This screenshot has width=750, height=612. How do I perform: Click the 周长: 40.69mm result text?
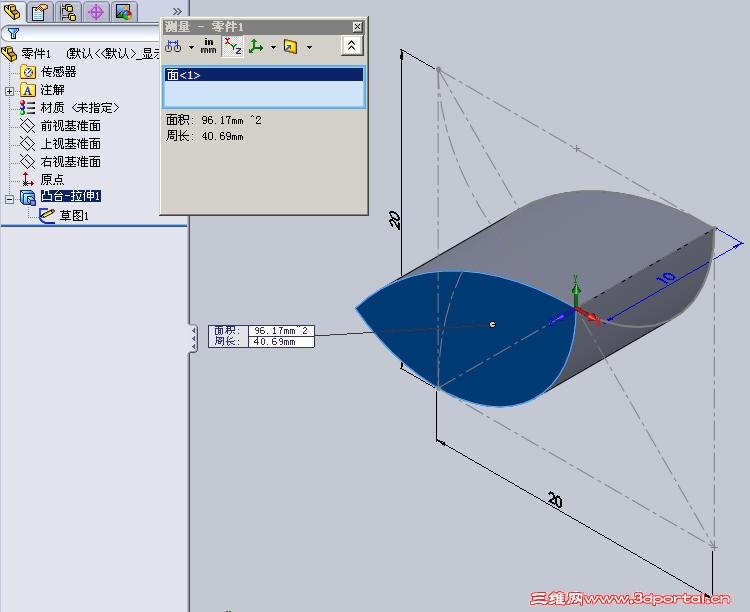(x=205, y=136)
